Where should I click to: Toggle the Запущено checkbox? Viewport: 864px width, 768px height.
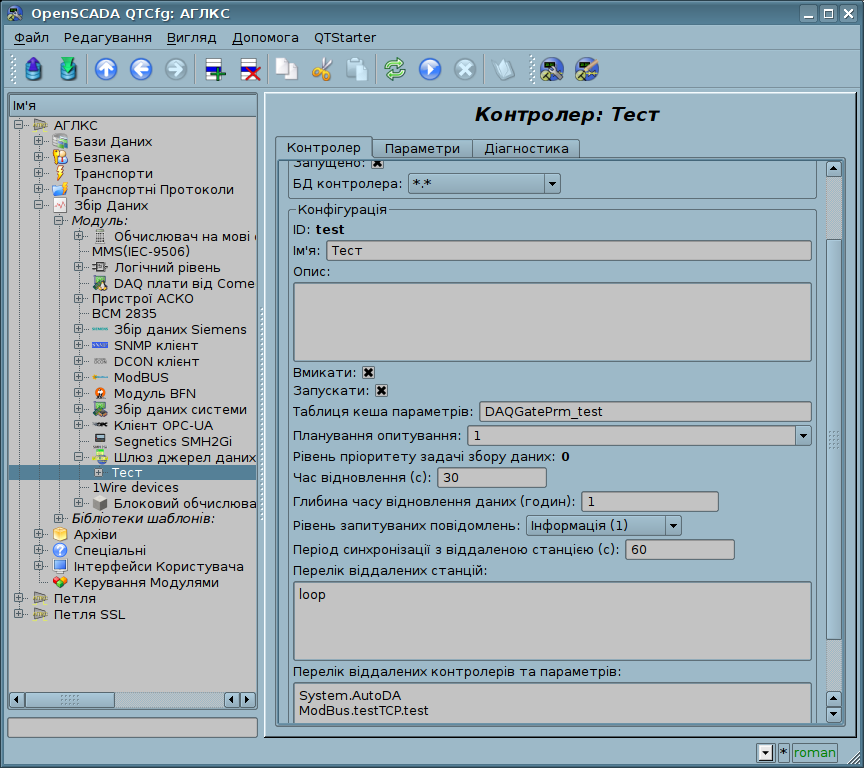(377, 163)
